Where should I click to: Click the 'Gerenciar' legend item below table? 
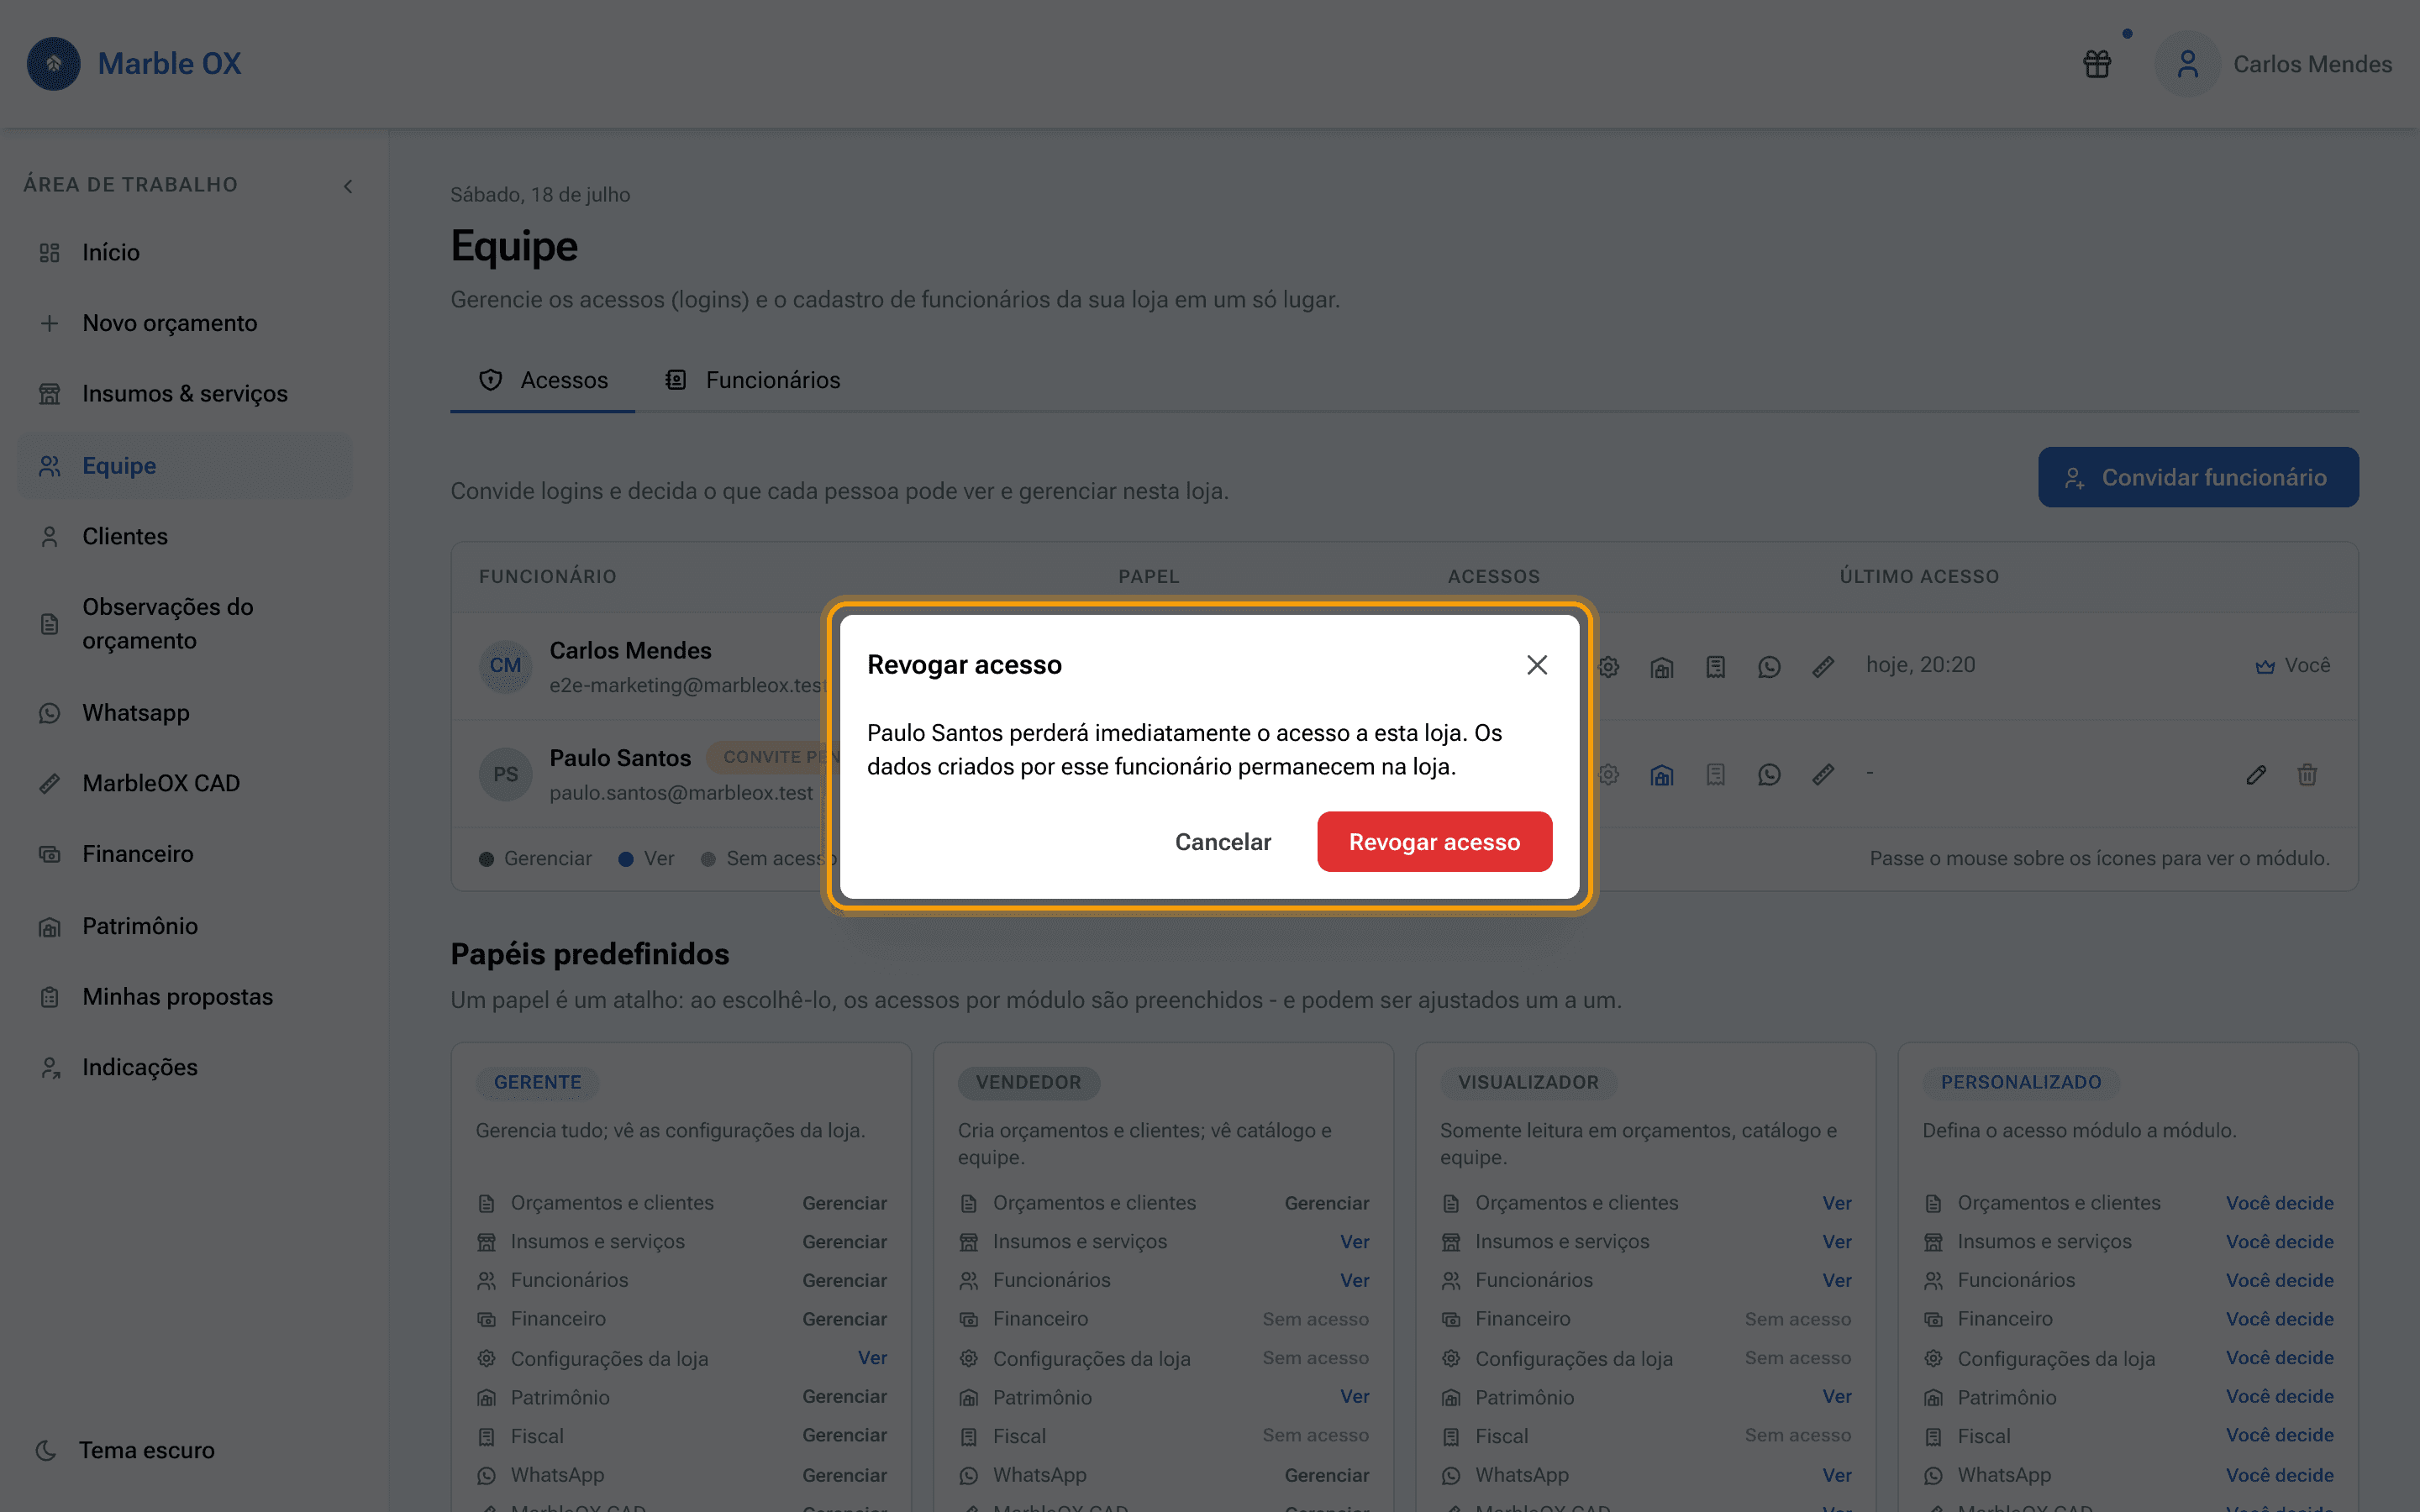tap(536, 859)
